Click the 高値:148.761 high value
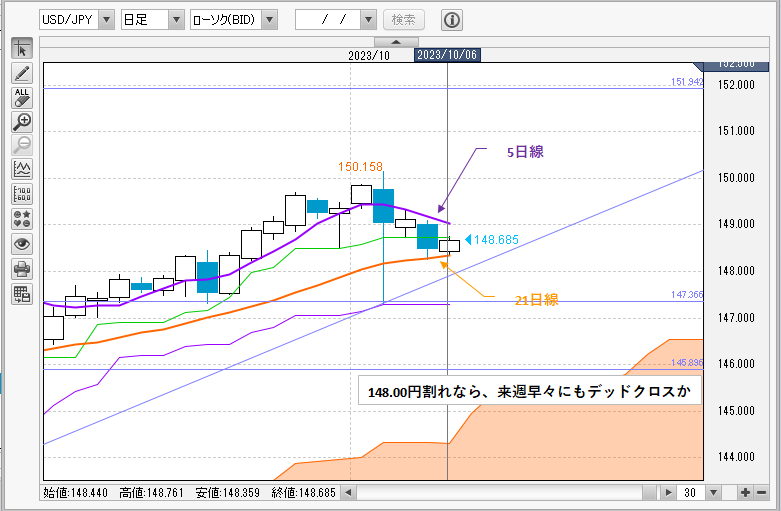781x511 pixels. 151,493
